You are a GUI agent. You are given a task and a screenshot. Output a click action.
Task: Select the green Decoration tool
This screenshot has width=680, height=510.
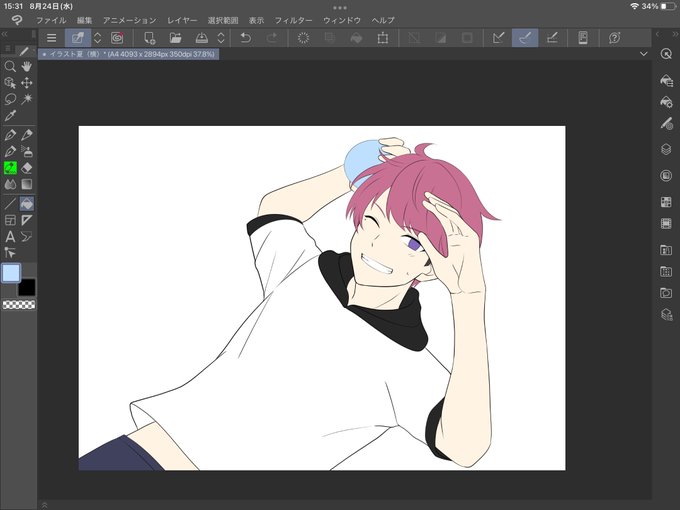[x=10, y=168]
